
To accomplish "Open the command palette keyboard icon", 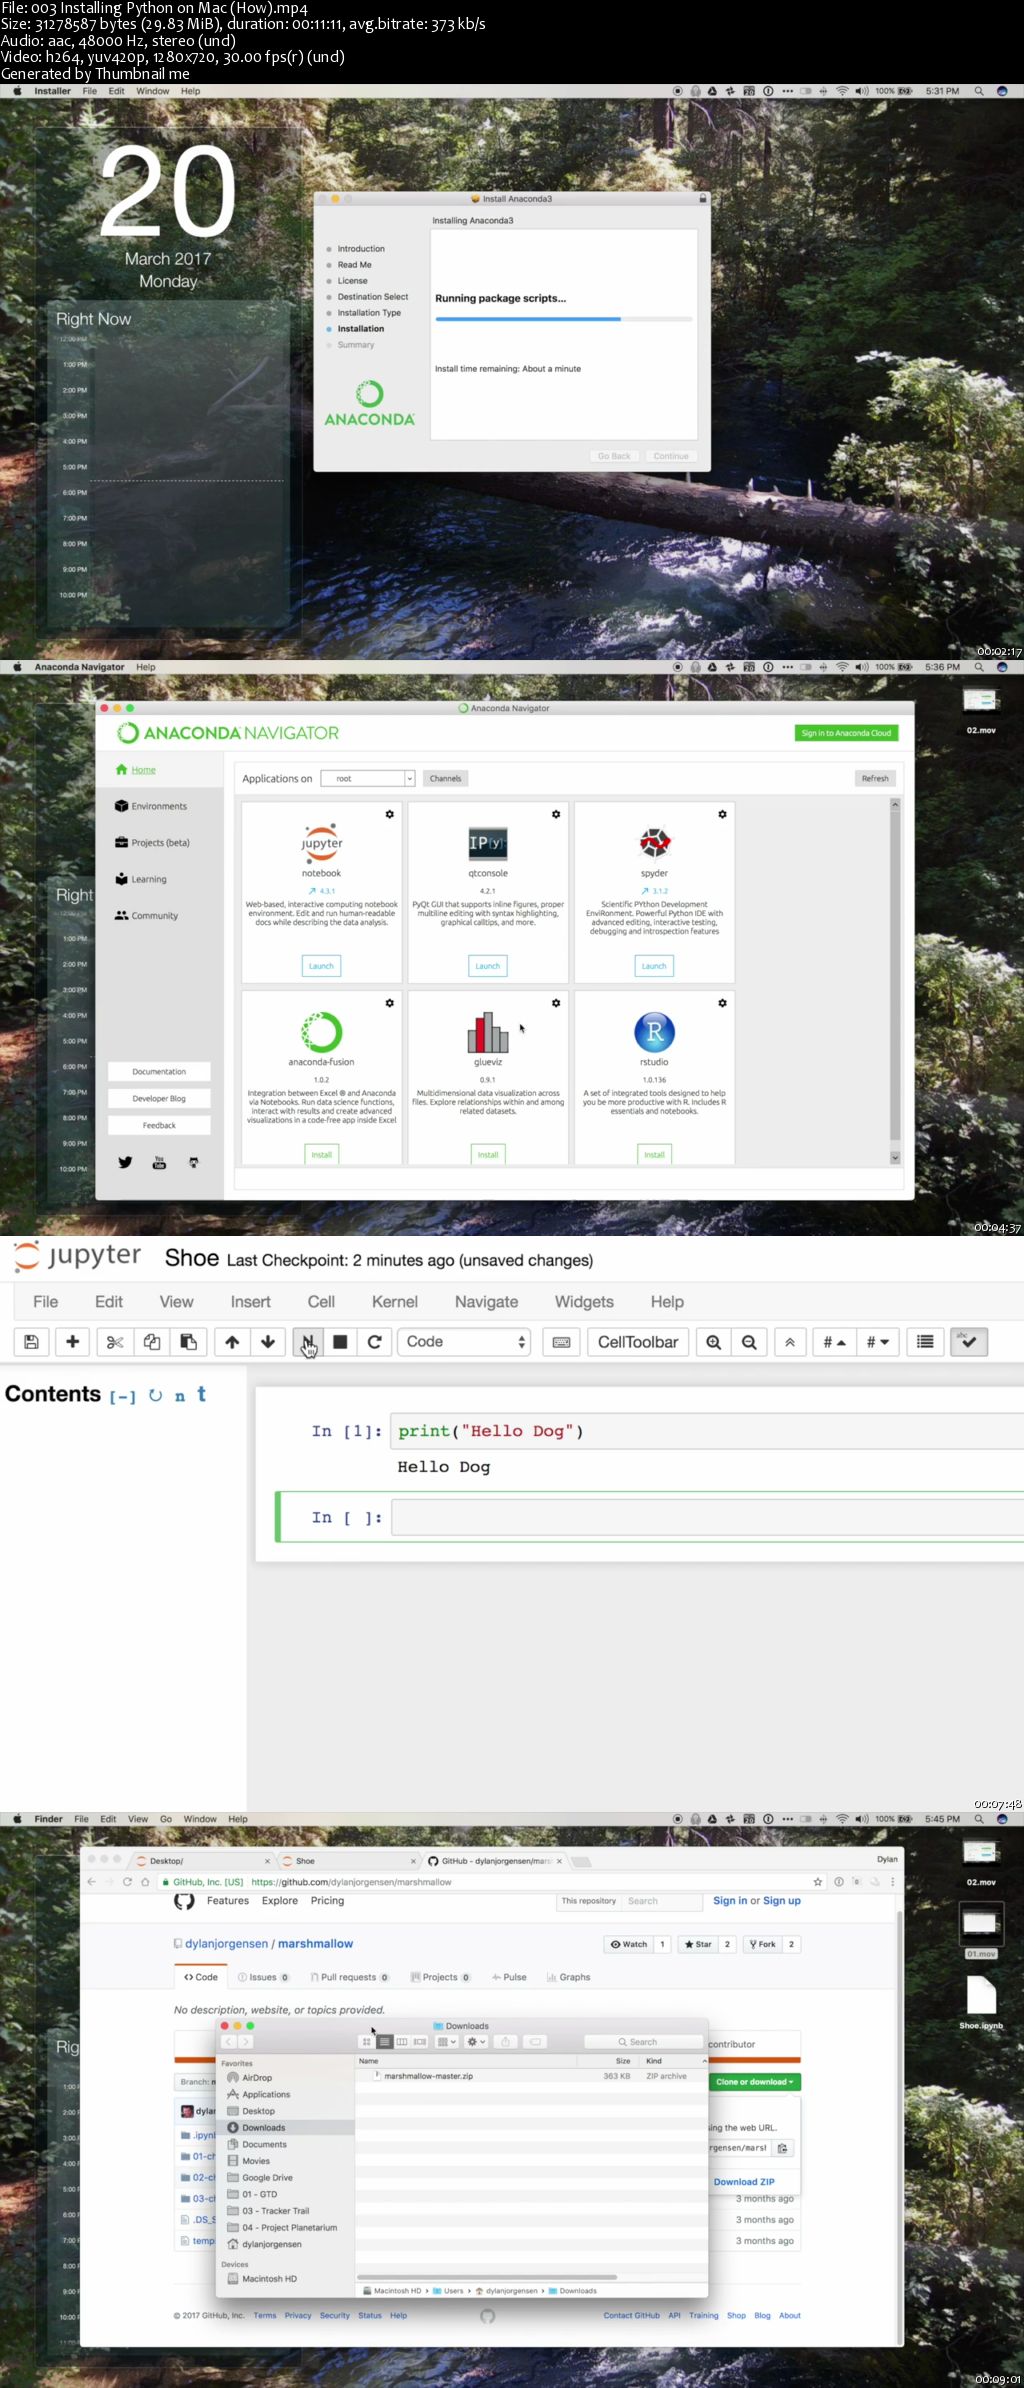I will click(x=561, y=1342).
